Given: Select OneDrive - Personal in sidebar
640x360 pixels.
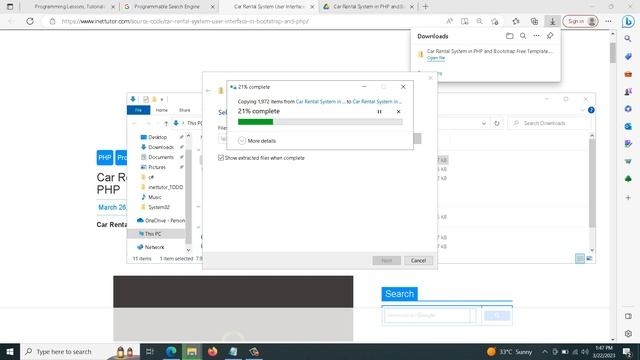Looking at the screenshot, I should (161, 220).
